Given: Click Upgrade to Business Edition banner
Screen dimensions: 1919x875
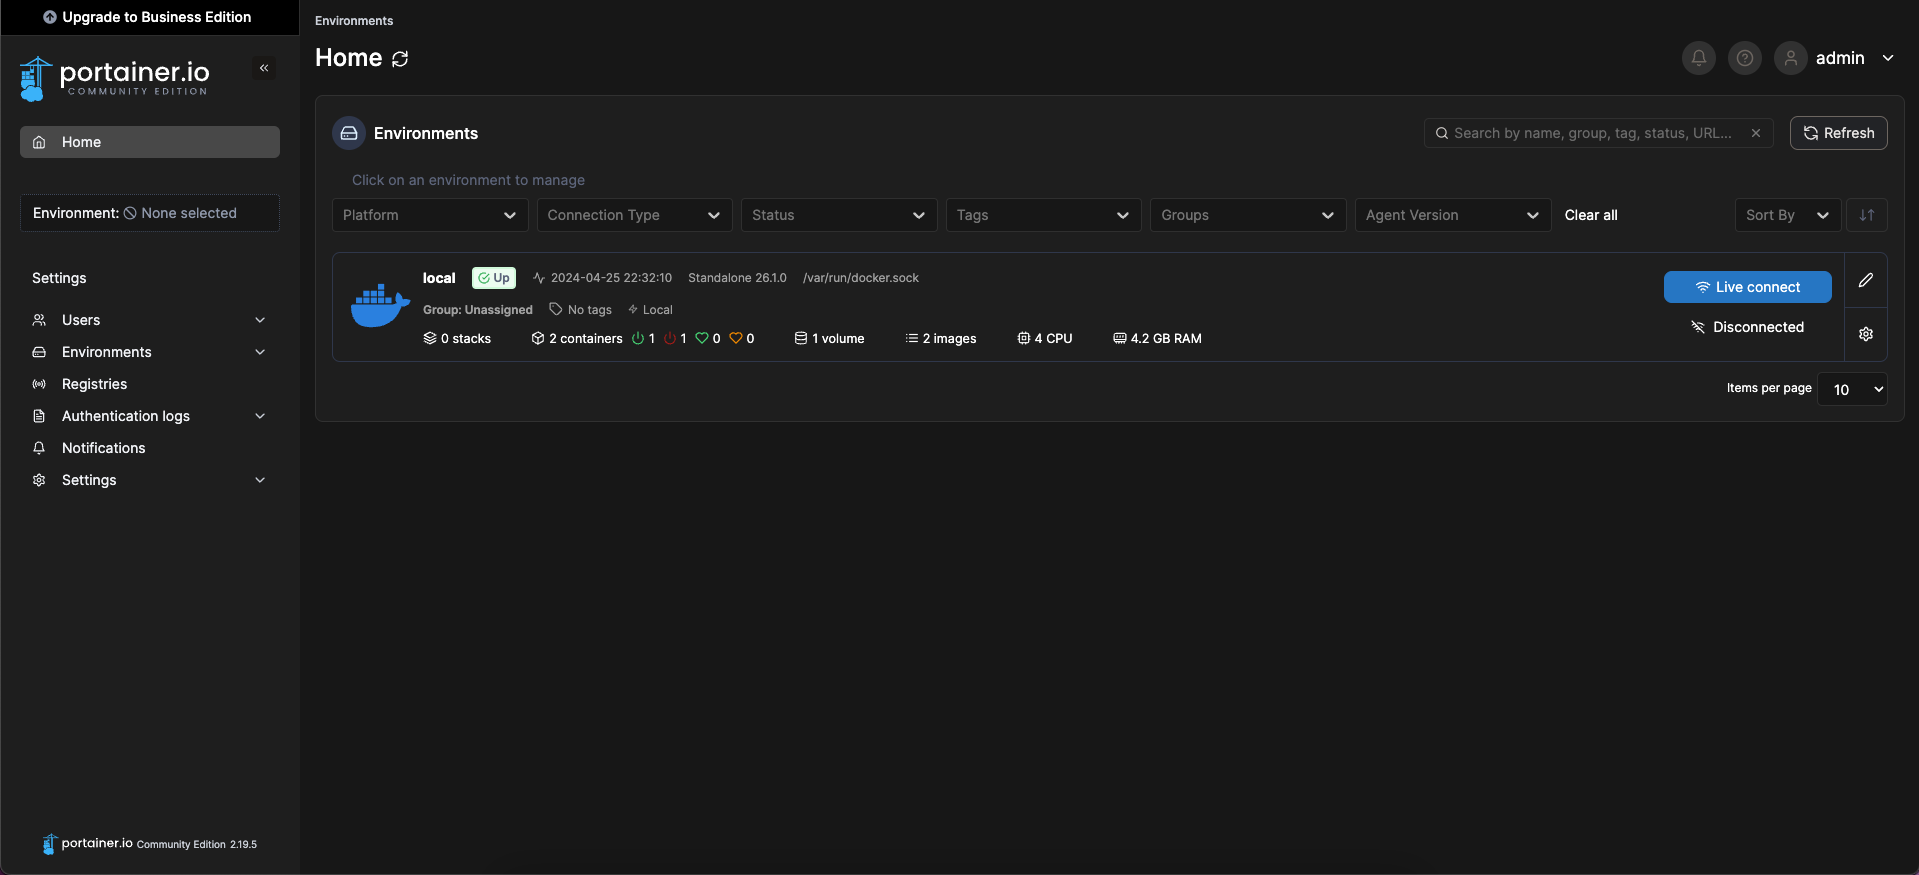Looking at the screenshot, I should (148, 17).
